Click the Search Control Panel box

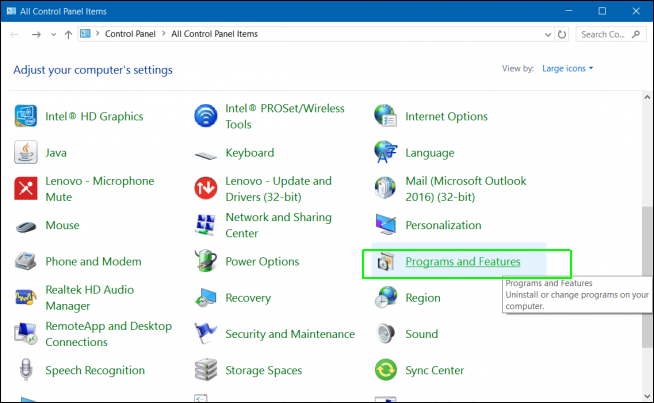tap(610, 34)
